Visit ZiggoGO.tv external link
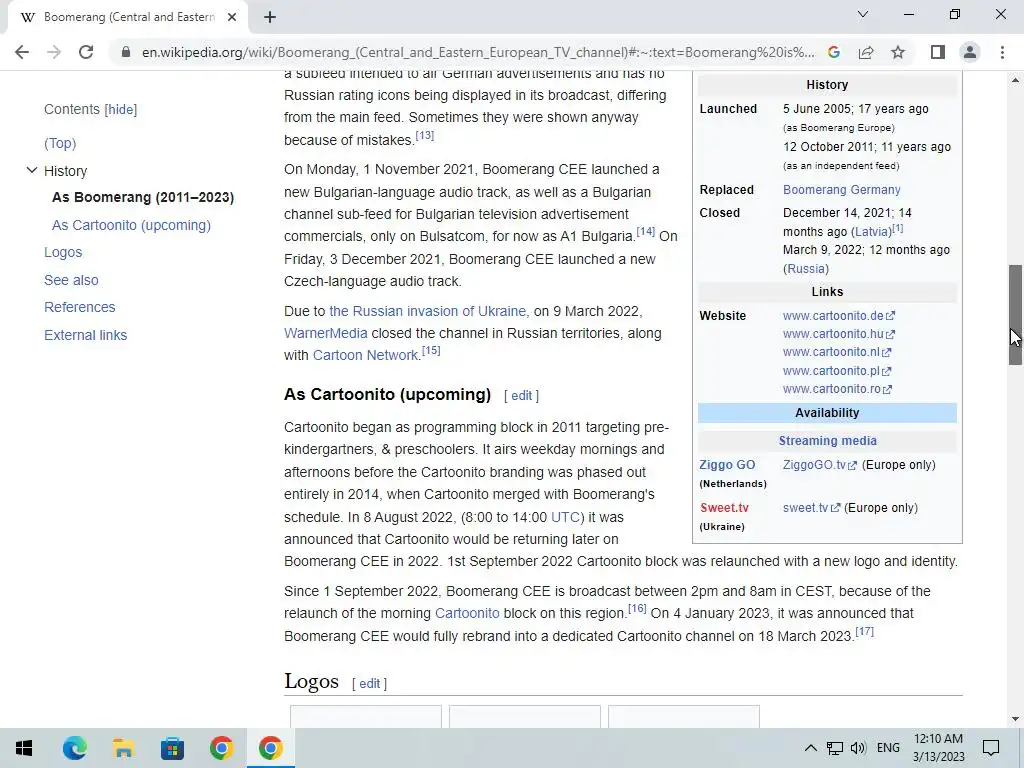This screenshot has width=1024, height=768. [x=820, y=465]
